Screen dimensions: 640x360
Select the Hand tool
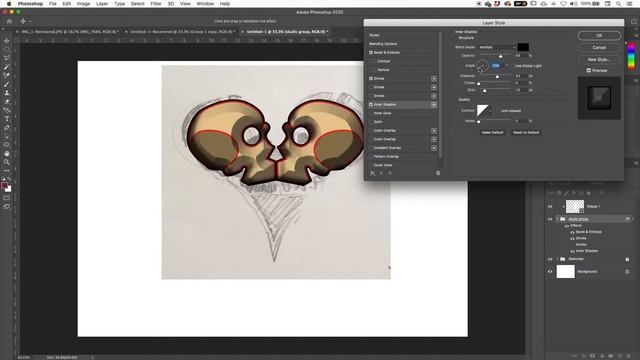pos(7,153)
